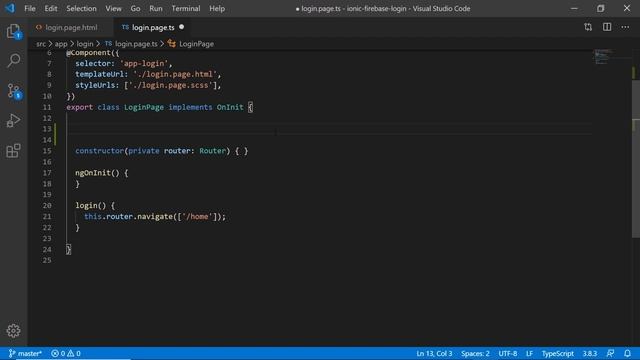Click 'ngOnInit()' method name

[x=97, y=173]
